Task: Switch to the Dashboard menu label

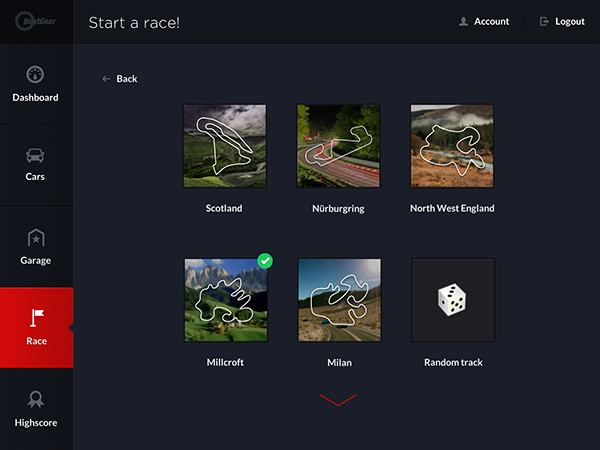Action: (x=36, y=98)
